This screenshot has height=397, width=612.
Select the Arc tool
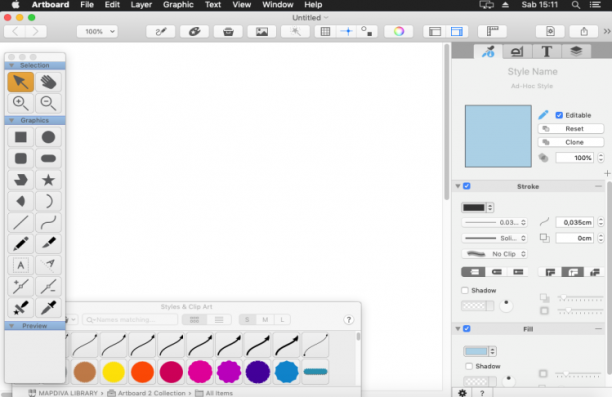click(48, 201)
